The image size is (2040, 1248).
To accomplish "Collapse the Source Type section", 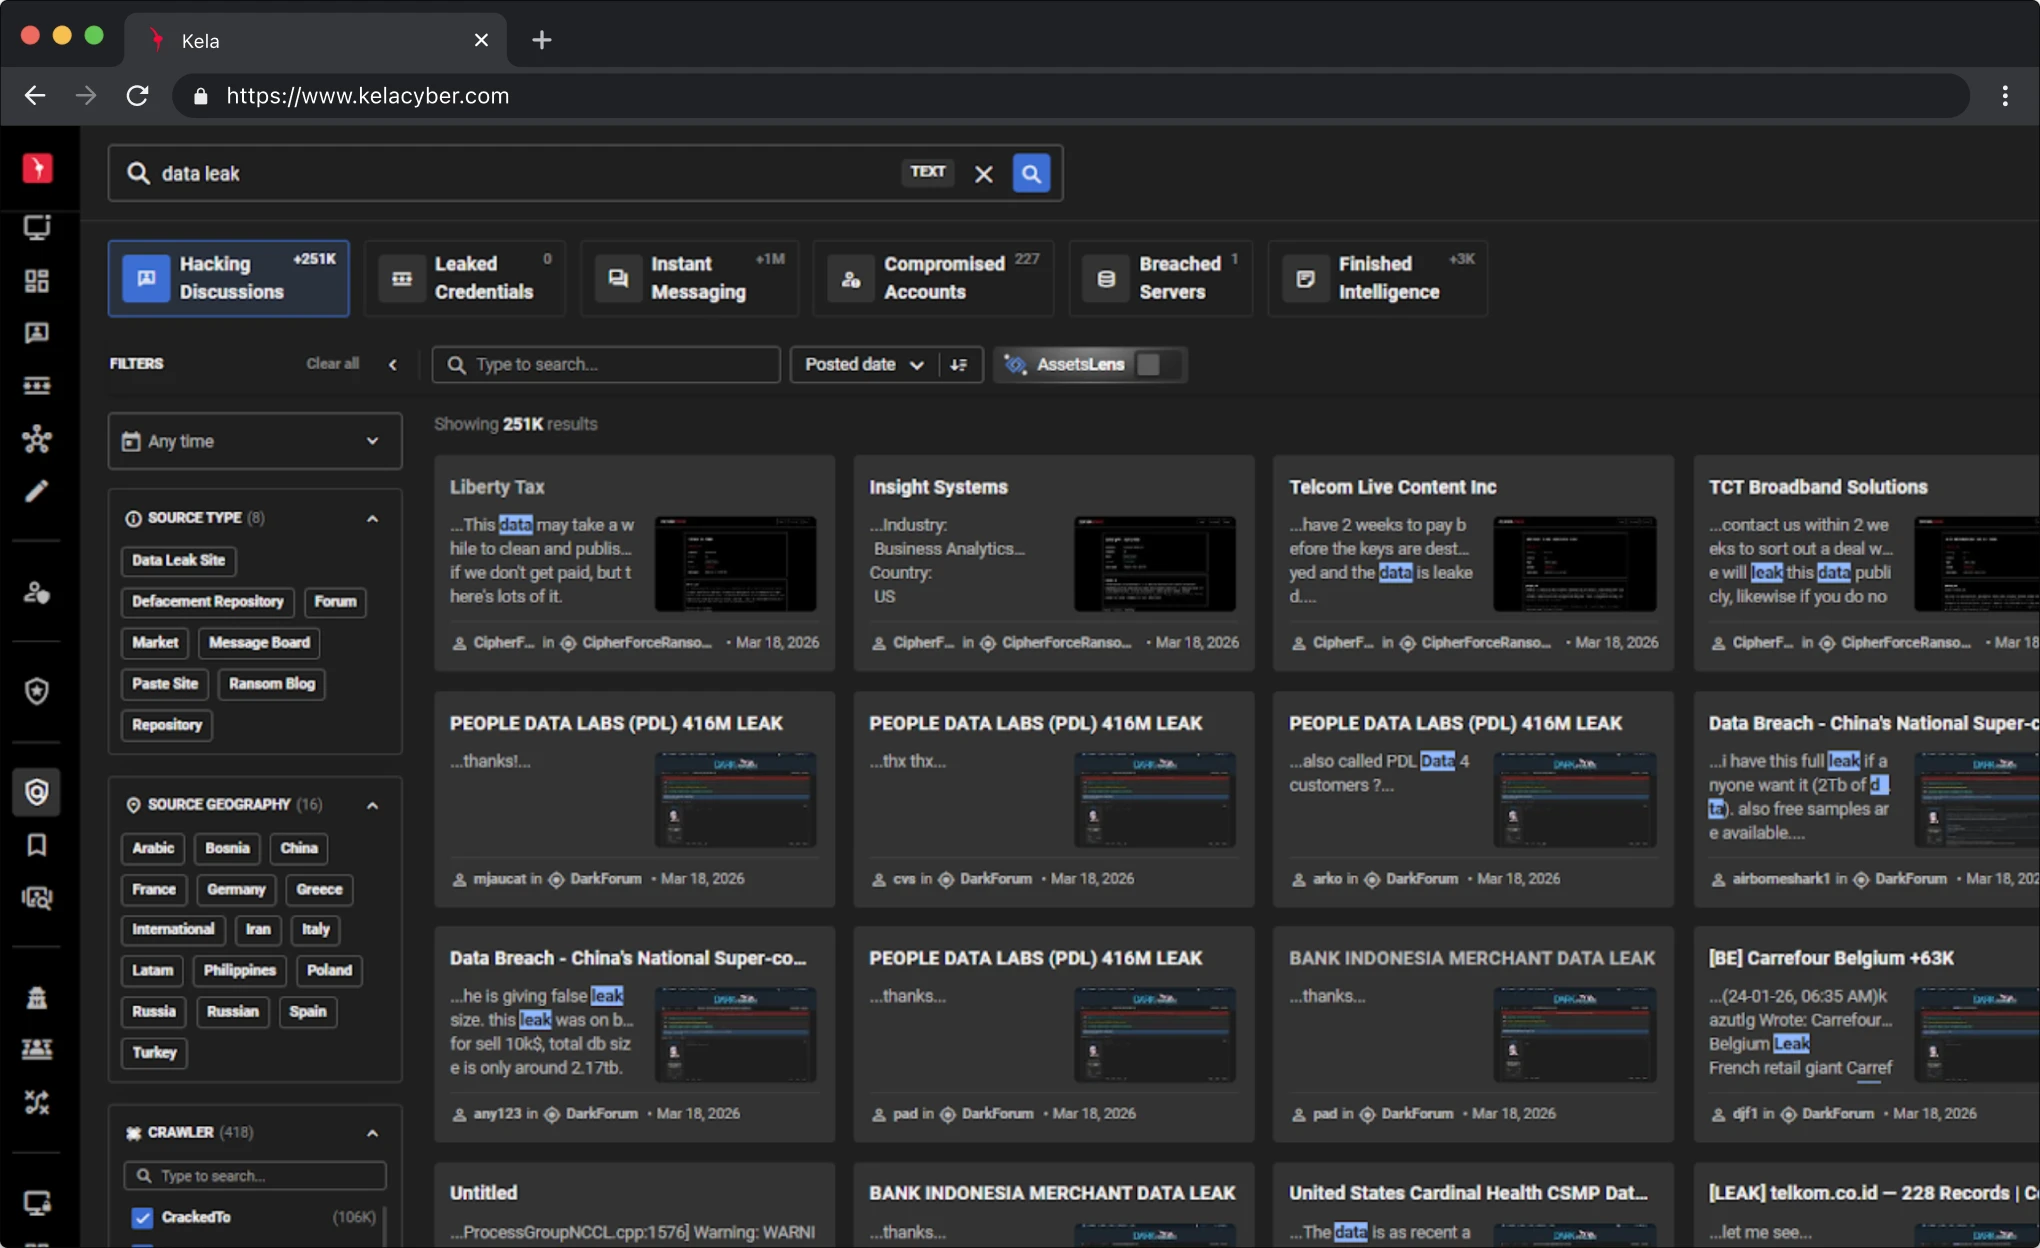I will point(372,518).
